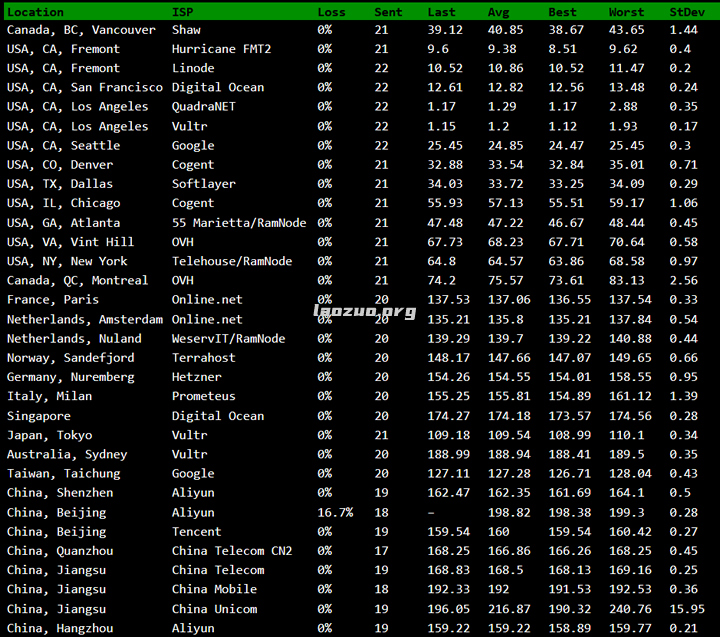Click the QuadraNET ISP entry
720x637 pixels.
(x=204, y=107)
